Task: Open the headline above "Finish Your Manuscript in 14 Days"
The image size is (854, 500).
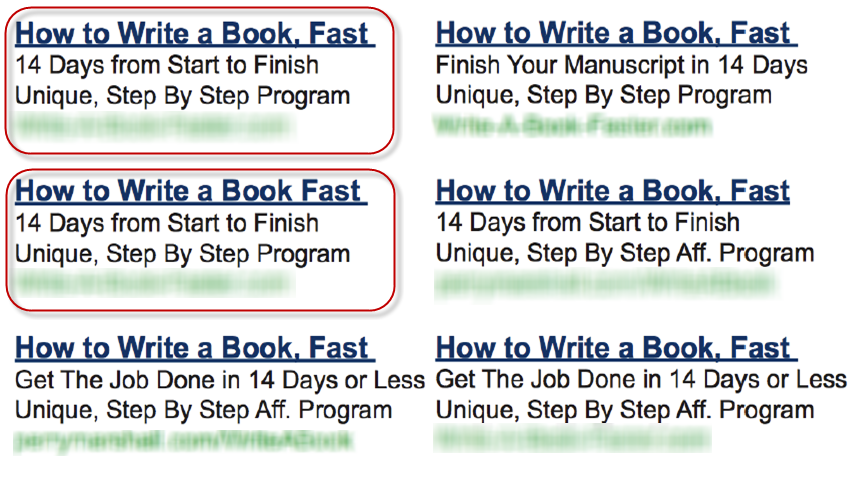Action: click(x=616, y=33)
